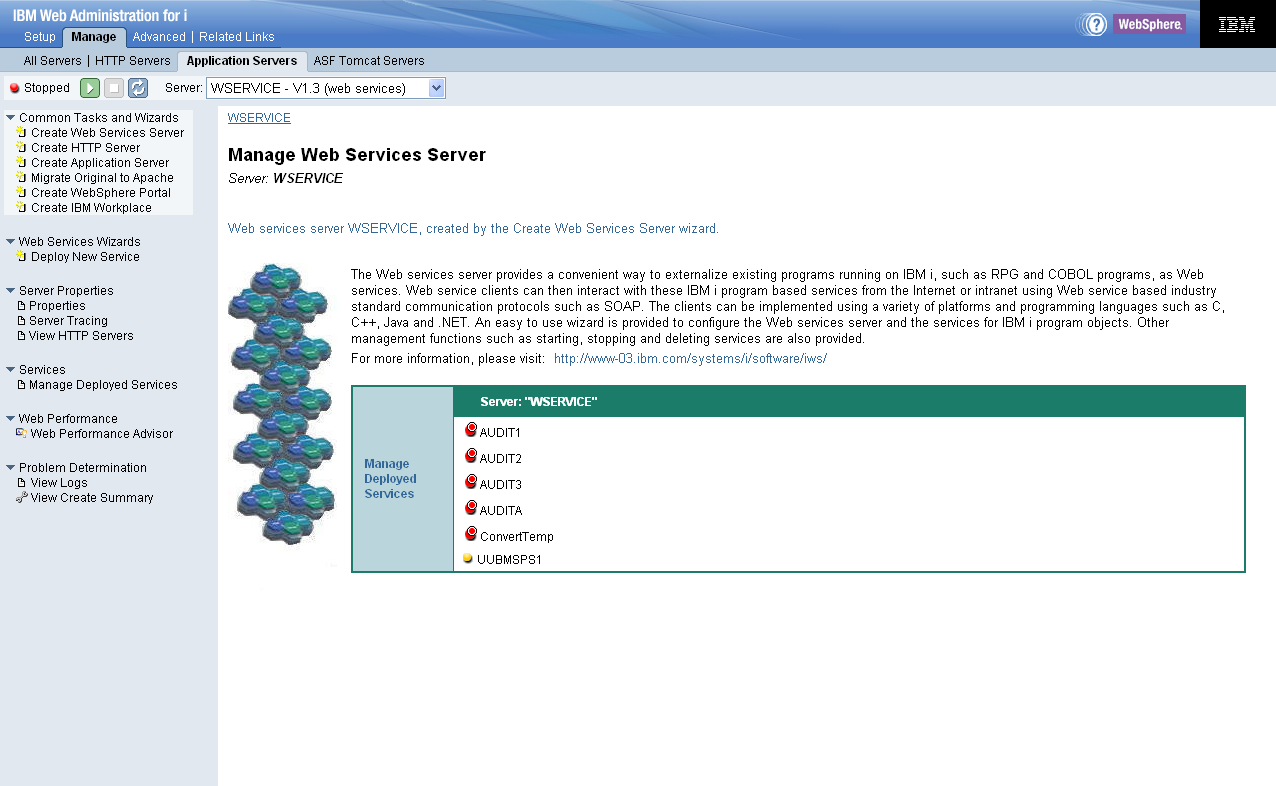Click the red status icon beside ConvertTemp
Screen dimensions: 1276x786
pyautogui.click(x=471, y=534)
